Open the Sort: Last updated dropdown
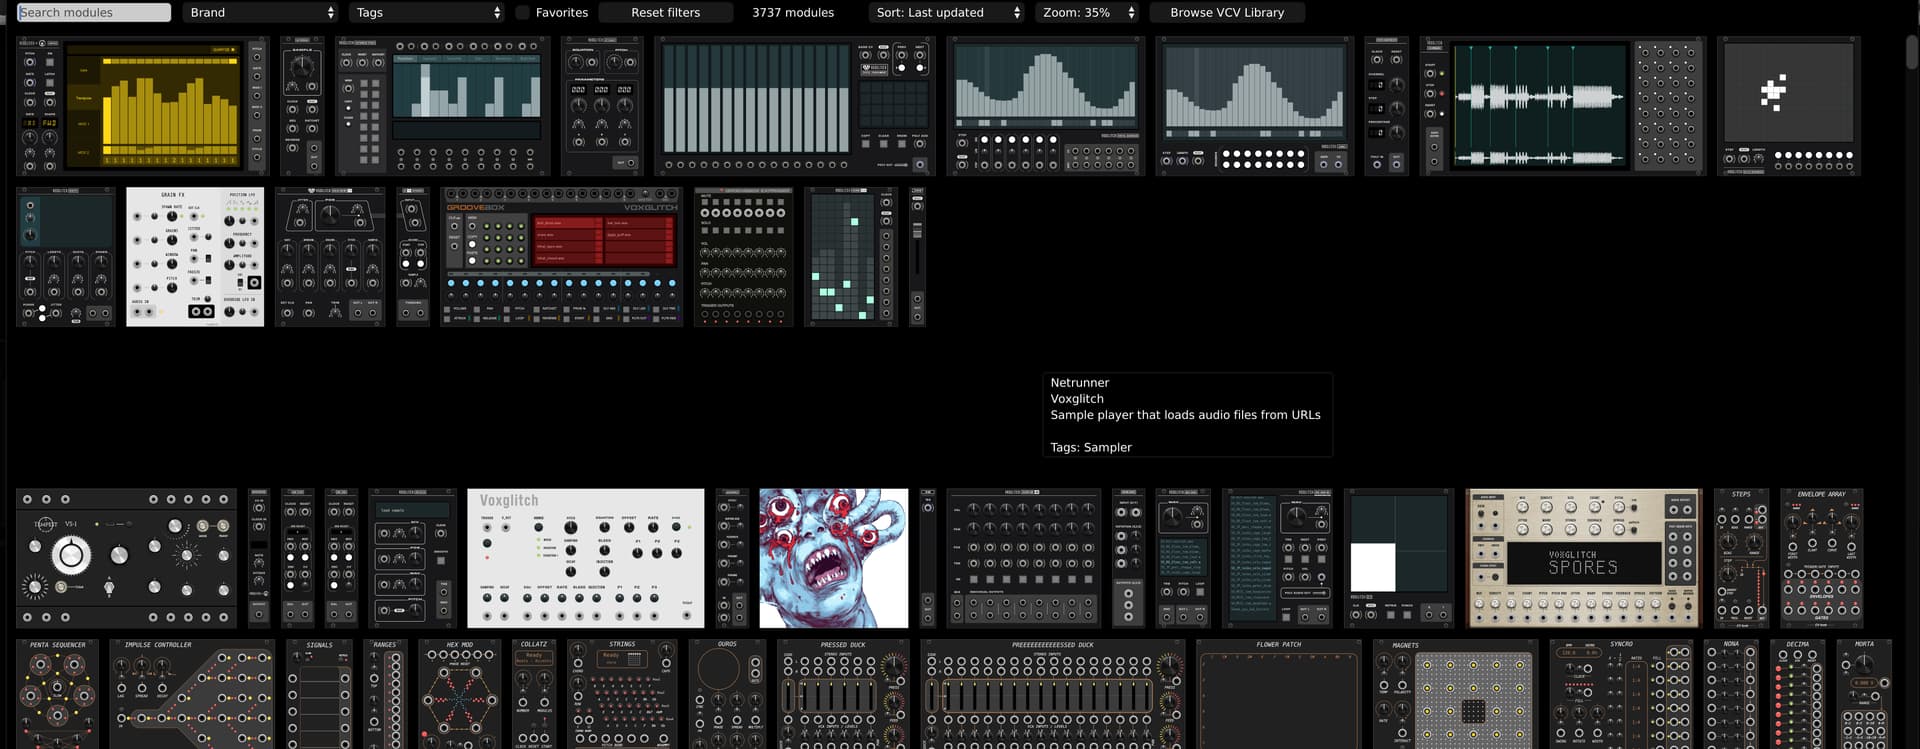The height and width of the screenshot is (749, 1920). tap(948, 13)
